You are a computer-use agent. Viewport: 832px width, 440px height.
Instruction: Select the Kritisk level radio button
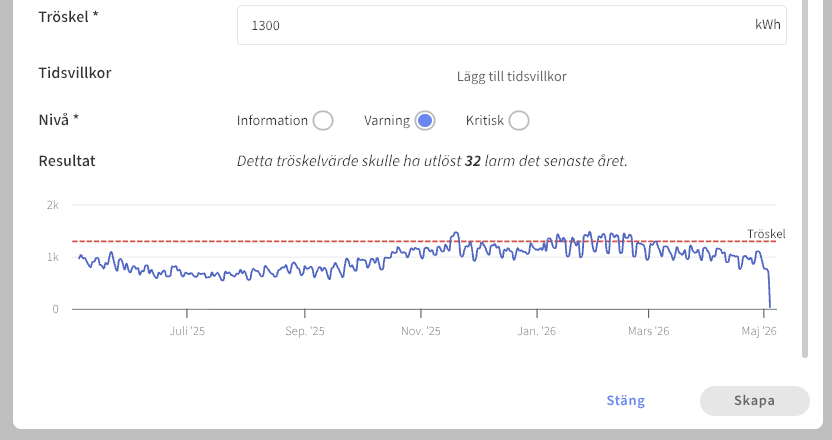coord(518,120)
